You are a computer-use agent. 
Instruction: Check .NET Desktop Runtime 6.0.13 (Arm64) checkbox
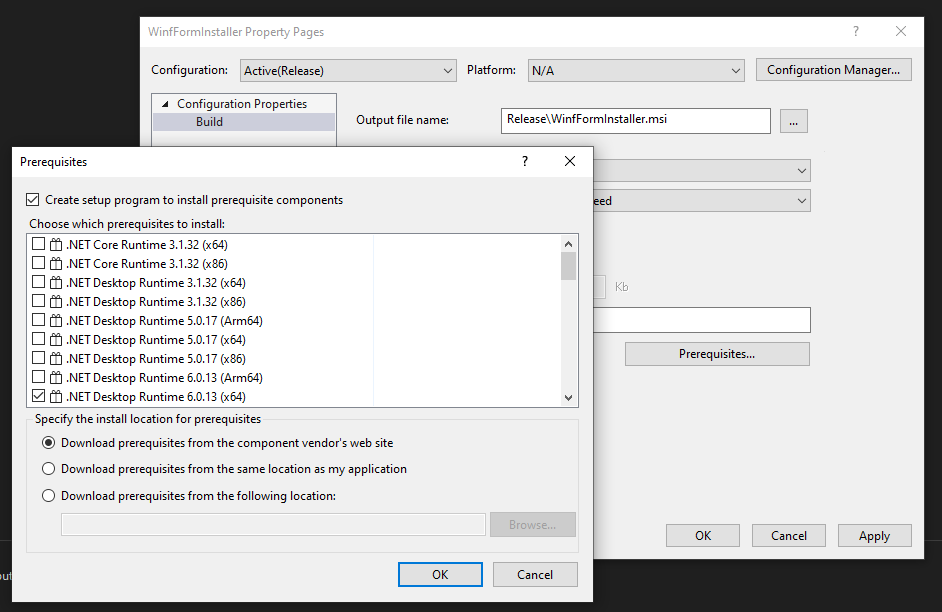pyautogui.click(x=38, y=377)
